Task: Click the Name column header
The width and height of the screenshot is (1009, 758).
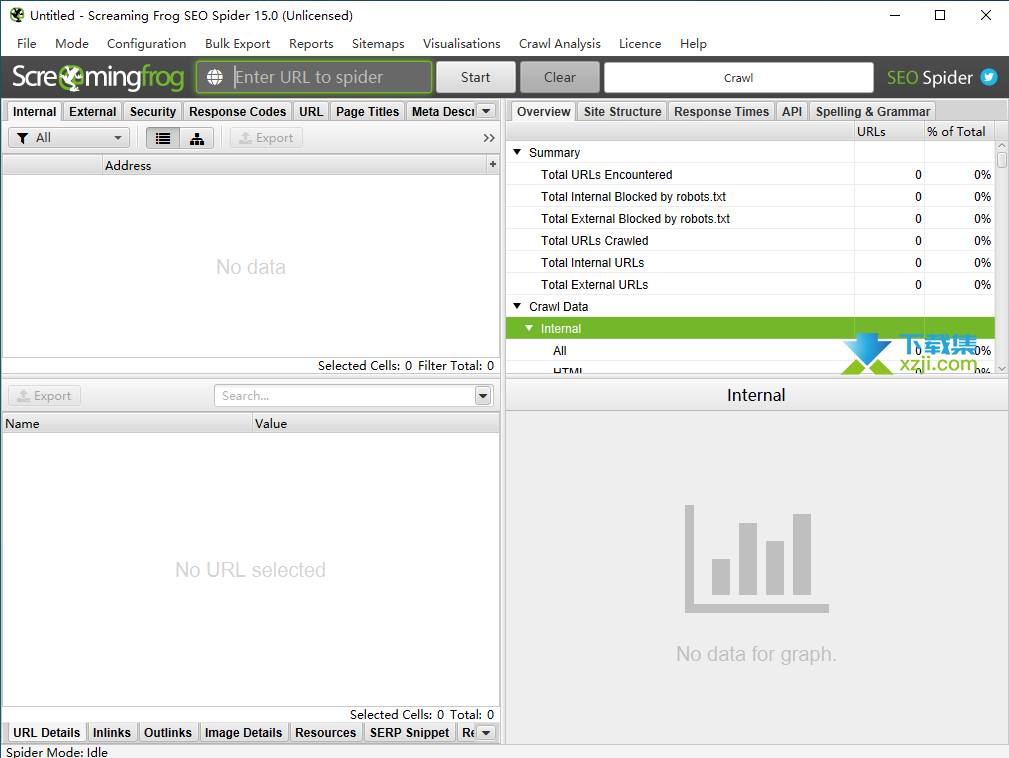Action: tap(127, 423)
